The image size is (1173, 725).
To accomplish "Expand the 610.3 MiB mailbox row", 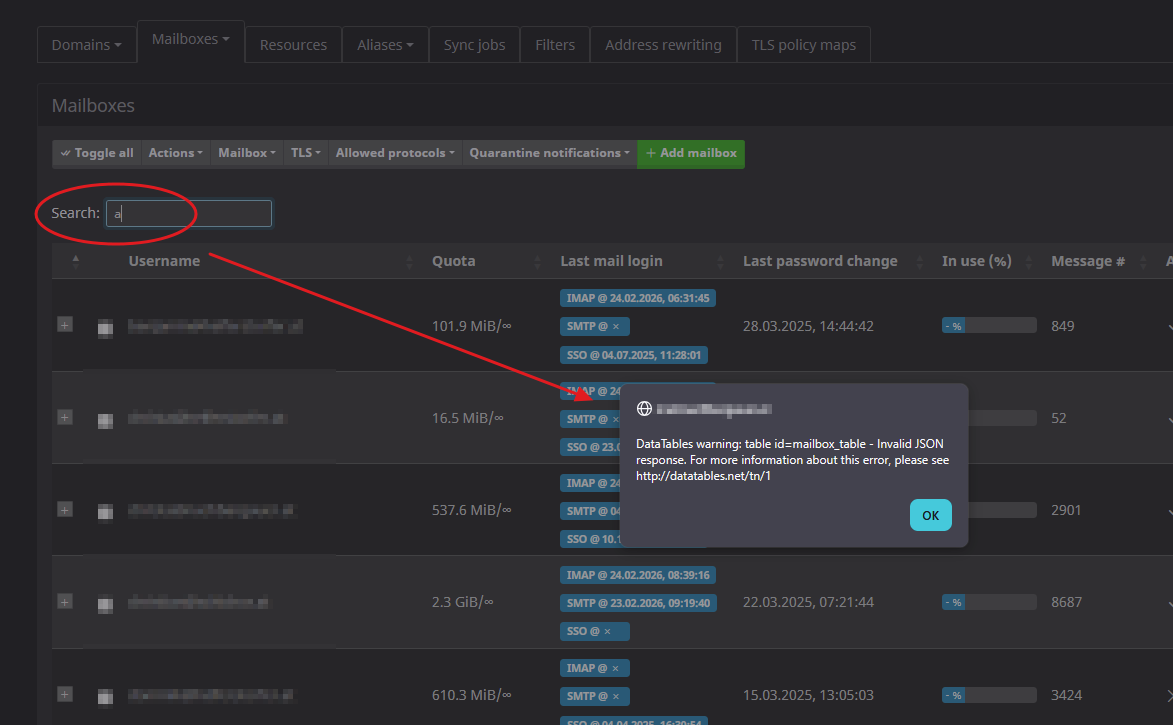I will point(65,694).
